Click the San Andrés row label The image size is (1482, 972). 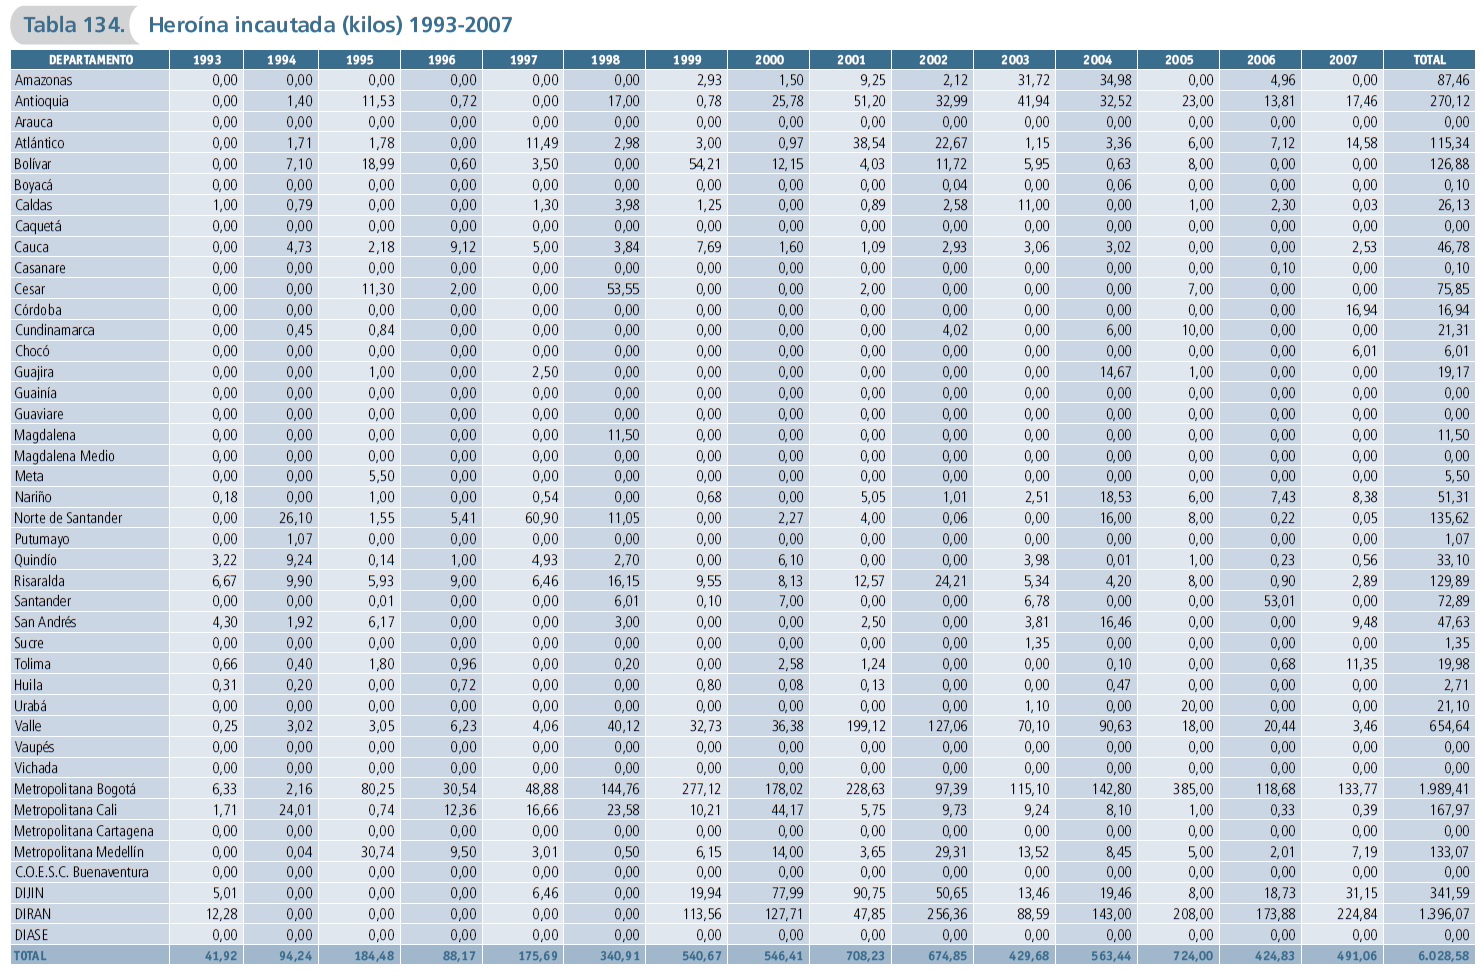(45, 622)
